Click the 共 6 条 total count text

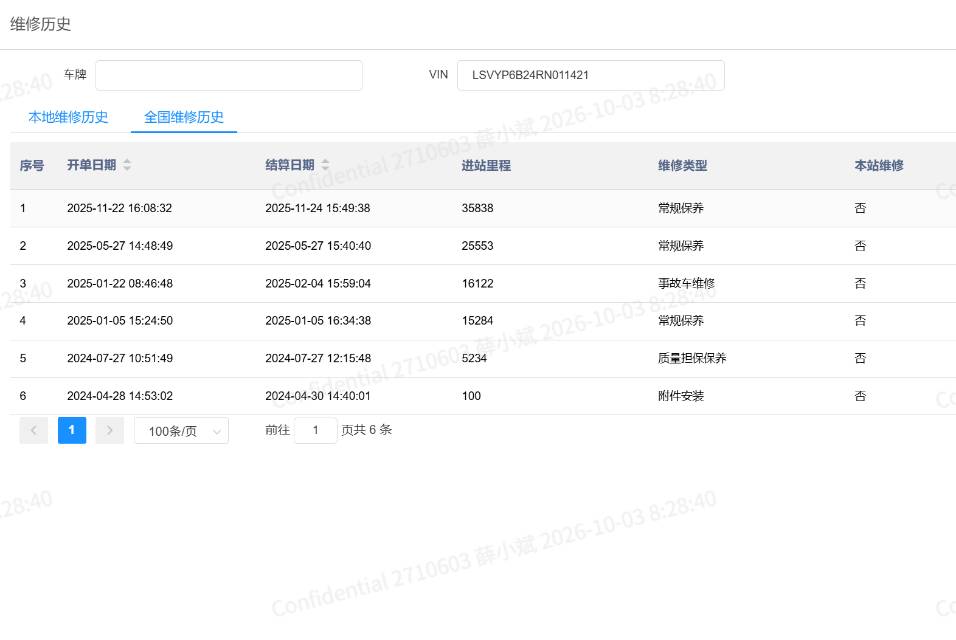[373, 430]
